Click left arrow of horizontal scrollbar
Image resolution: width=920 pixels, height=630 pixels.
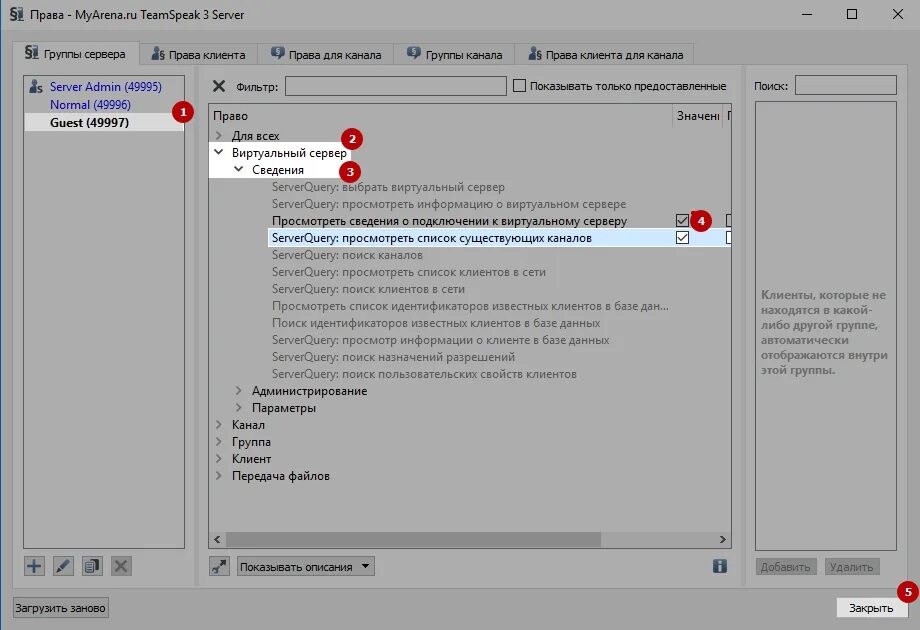(218, 539)
